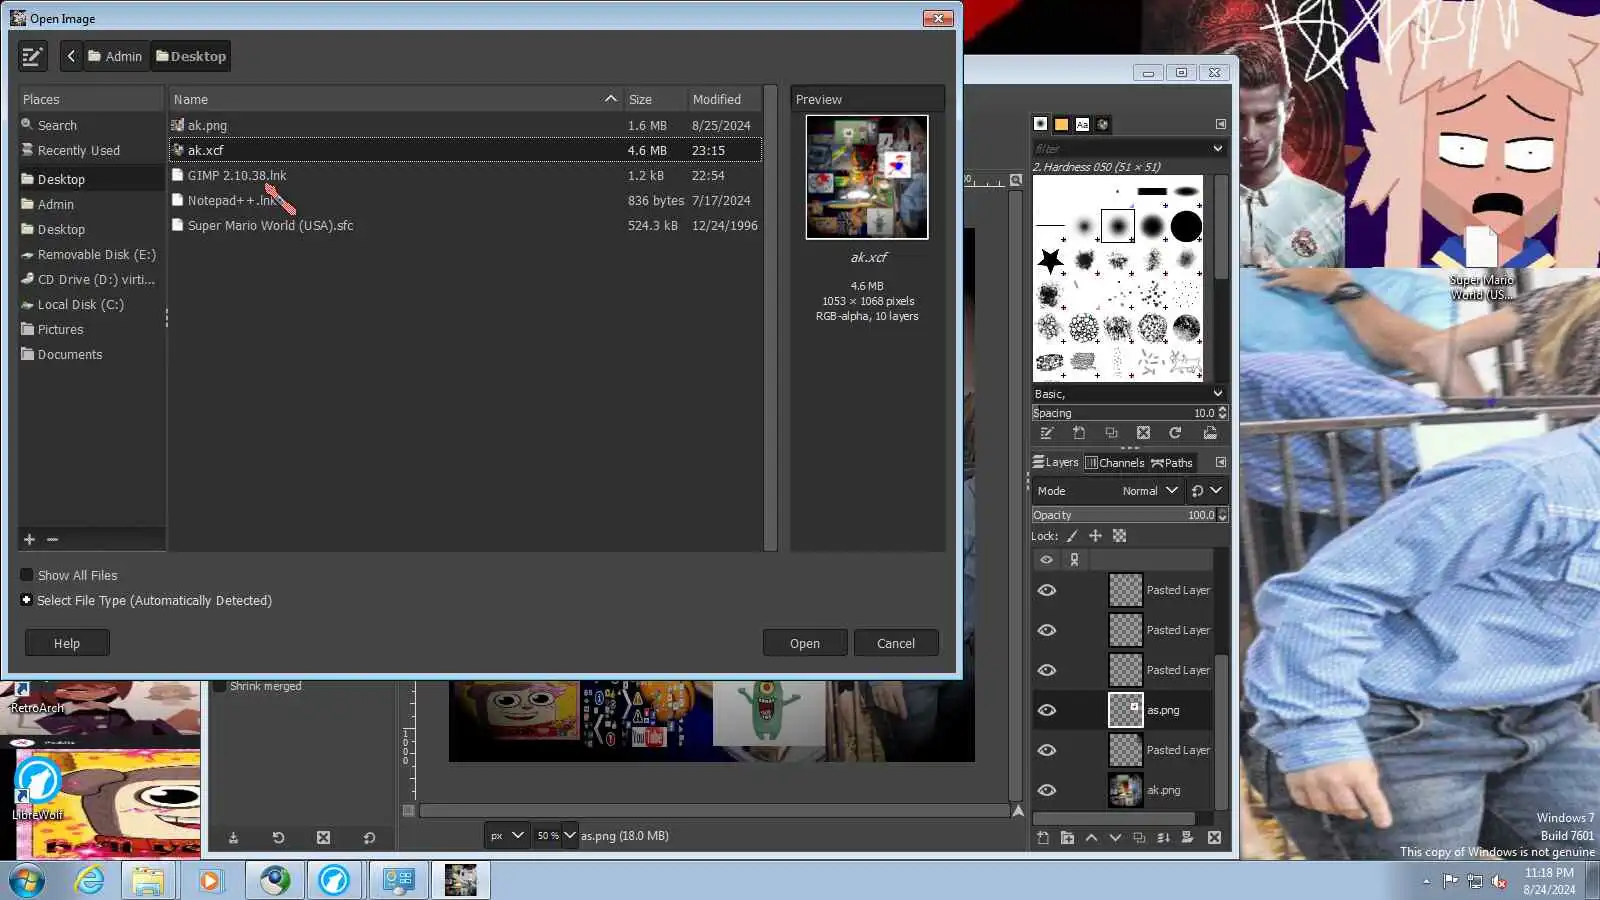Image resolution: width=1600 pixels, height=900 pixels.
Task: Toggle lock alpha channel icon
Action: click(1119, 537)
